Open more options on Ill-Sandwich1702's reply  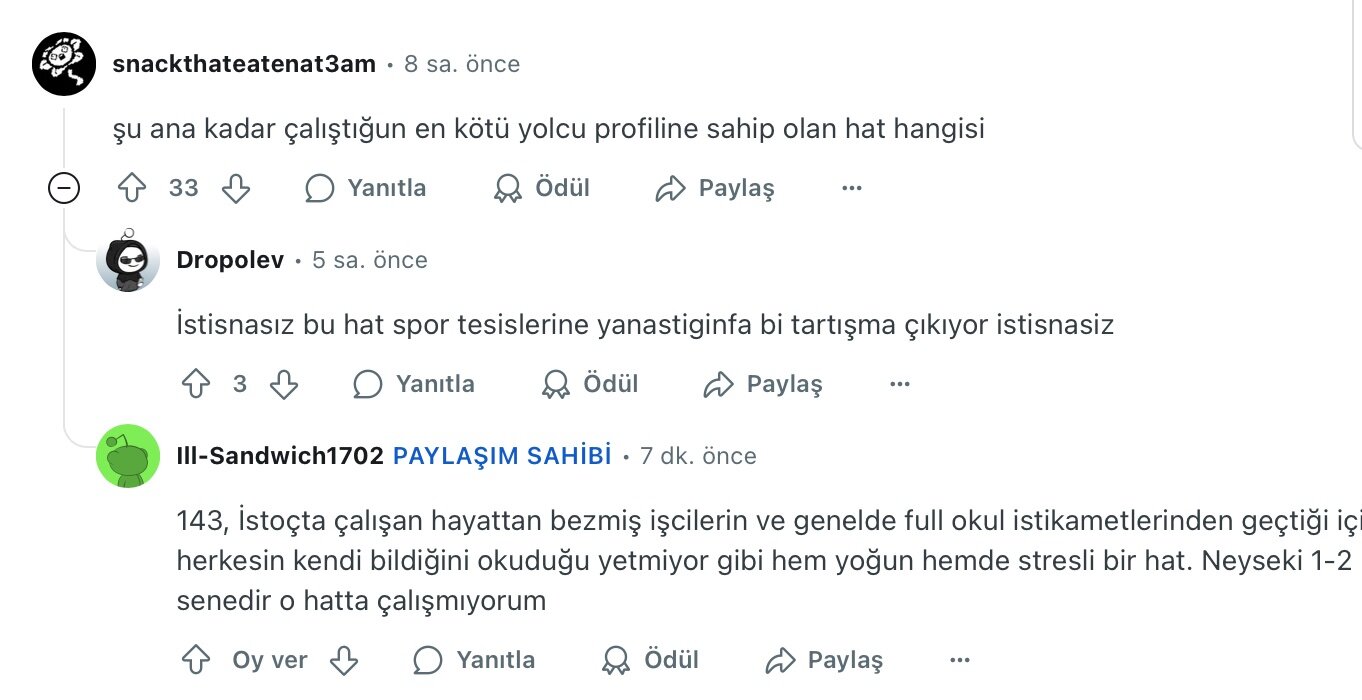(960, 660)
